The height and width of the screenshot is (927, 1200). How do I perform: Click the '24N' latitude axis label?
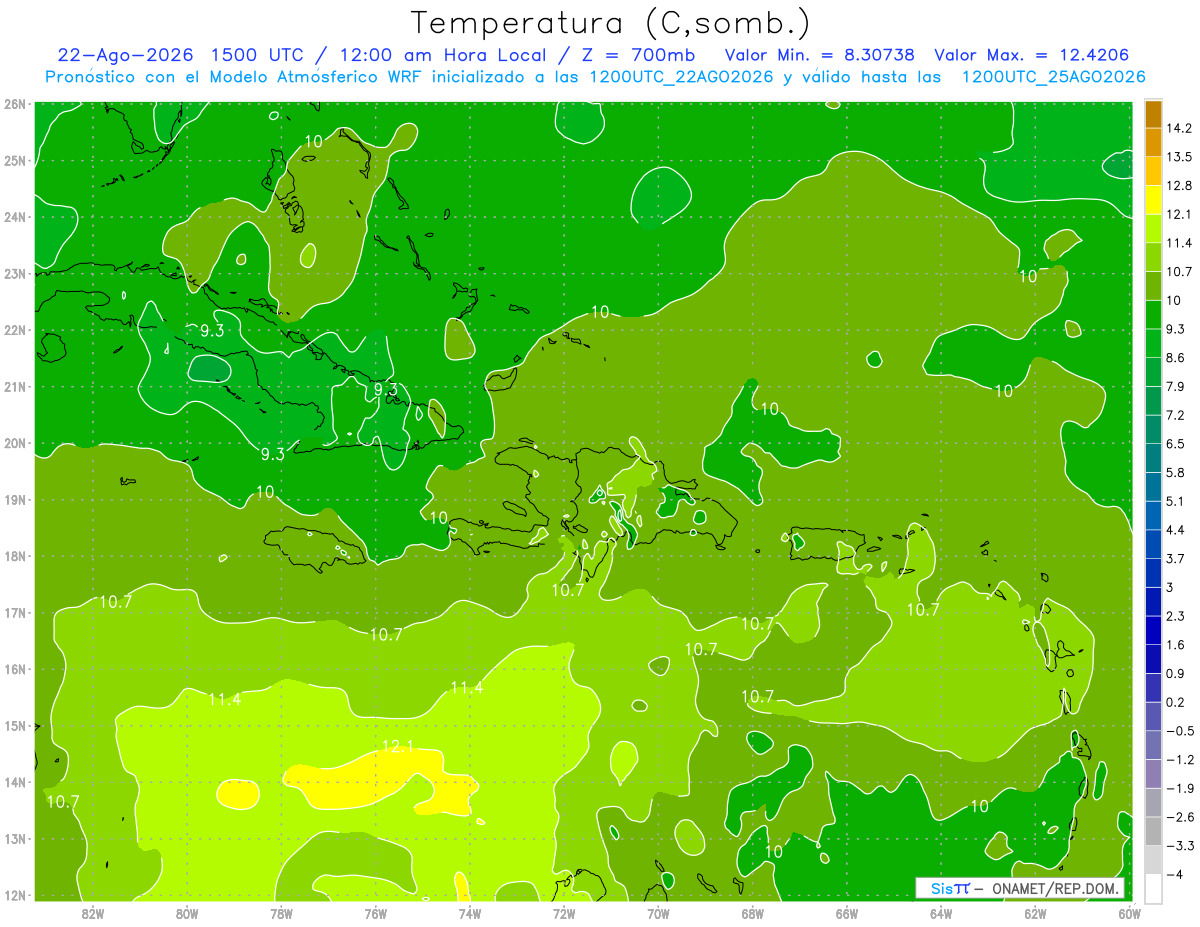pyautogui.click(x=14, y=217)
